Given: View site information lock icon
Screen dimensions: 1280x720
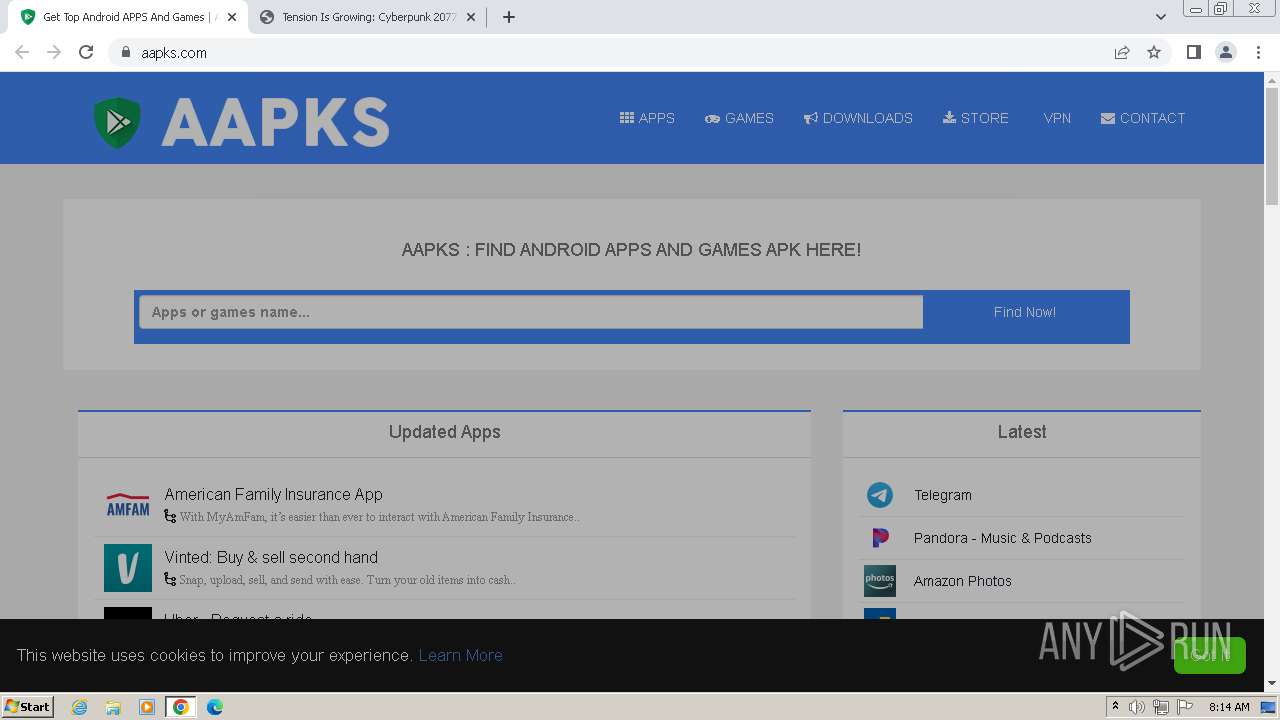Looking at the screenshot, I should point(125,52).
